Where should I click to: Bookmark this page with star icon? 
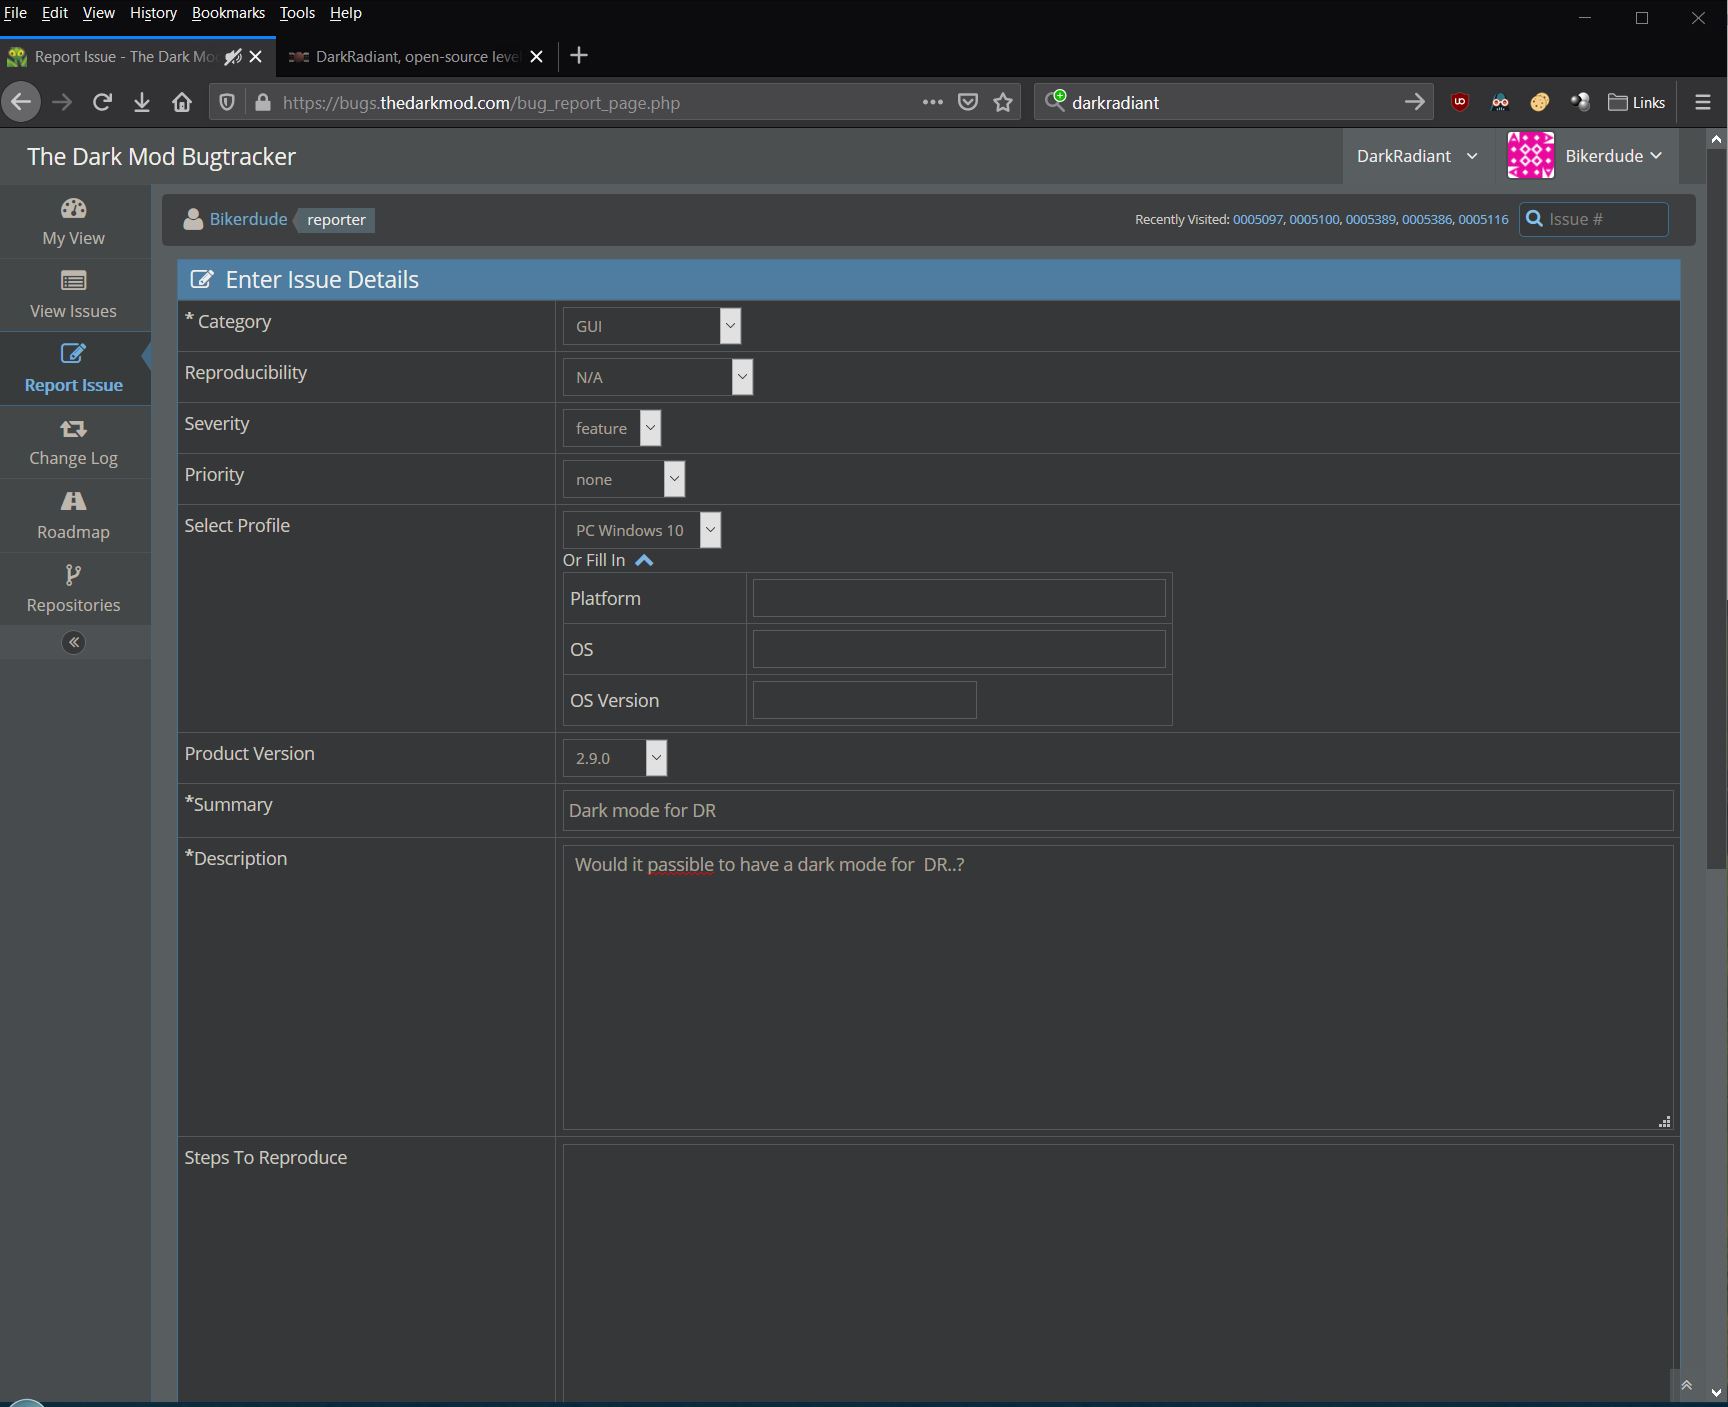[x=1003, y=102]
